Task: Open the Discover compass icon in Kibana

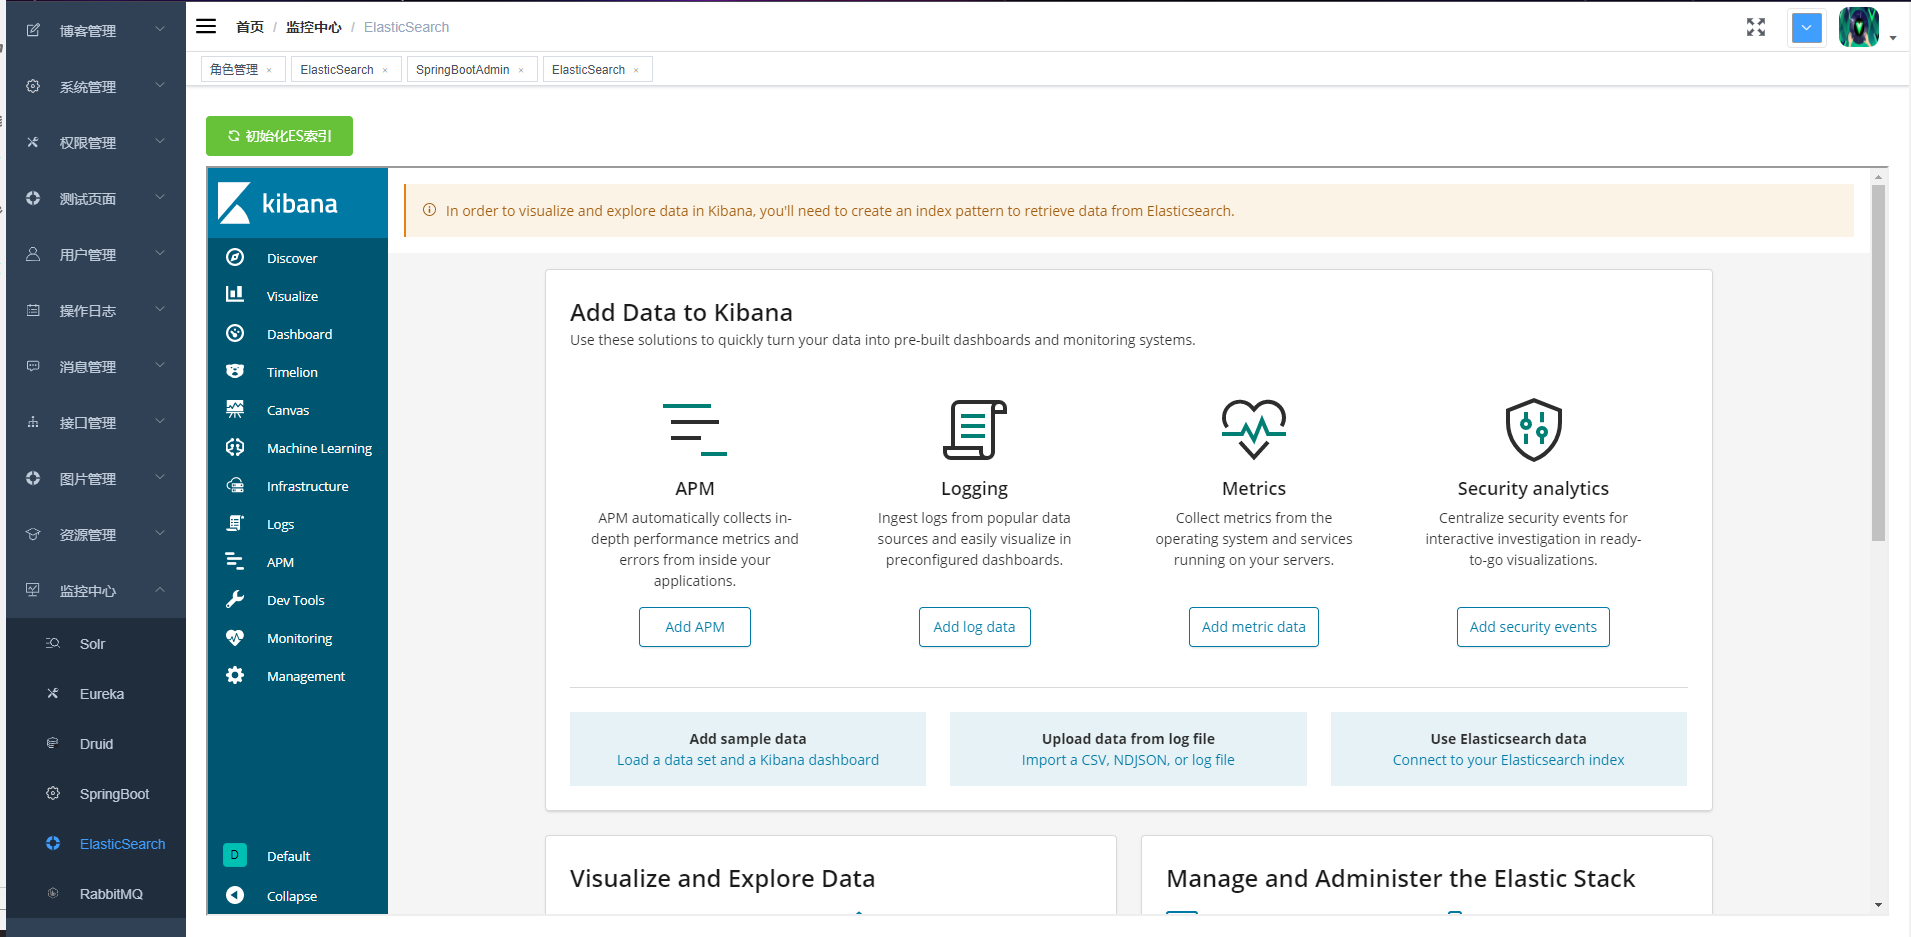Action: [235, 258]
